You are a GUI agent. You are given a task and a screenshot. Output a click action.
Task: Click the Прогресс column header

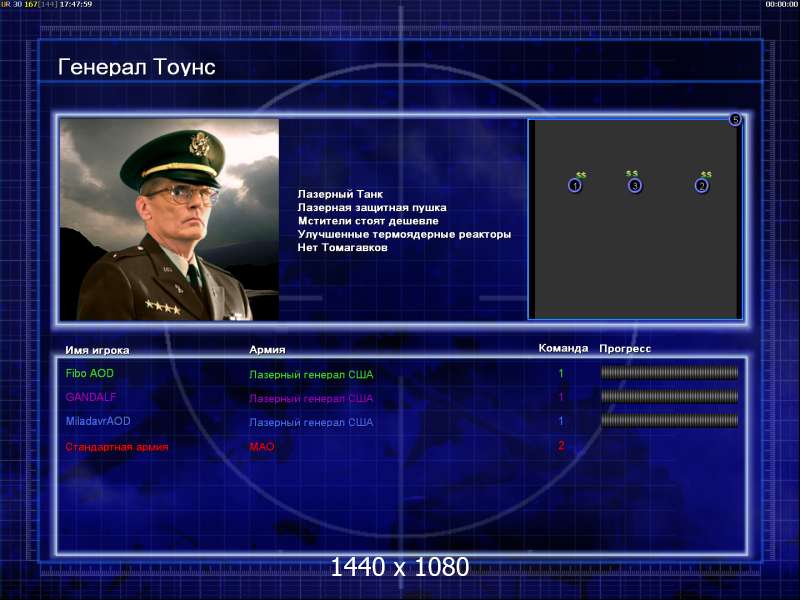625,348
